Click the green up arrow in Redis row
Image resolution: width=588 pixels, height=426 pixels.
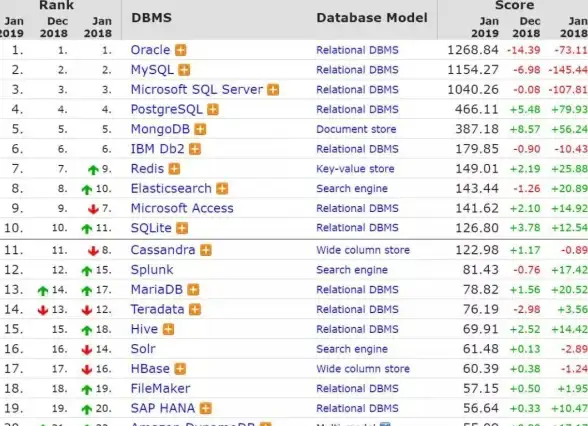93,170
